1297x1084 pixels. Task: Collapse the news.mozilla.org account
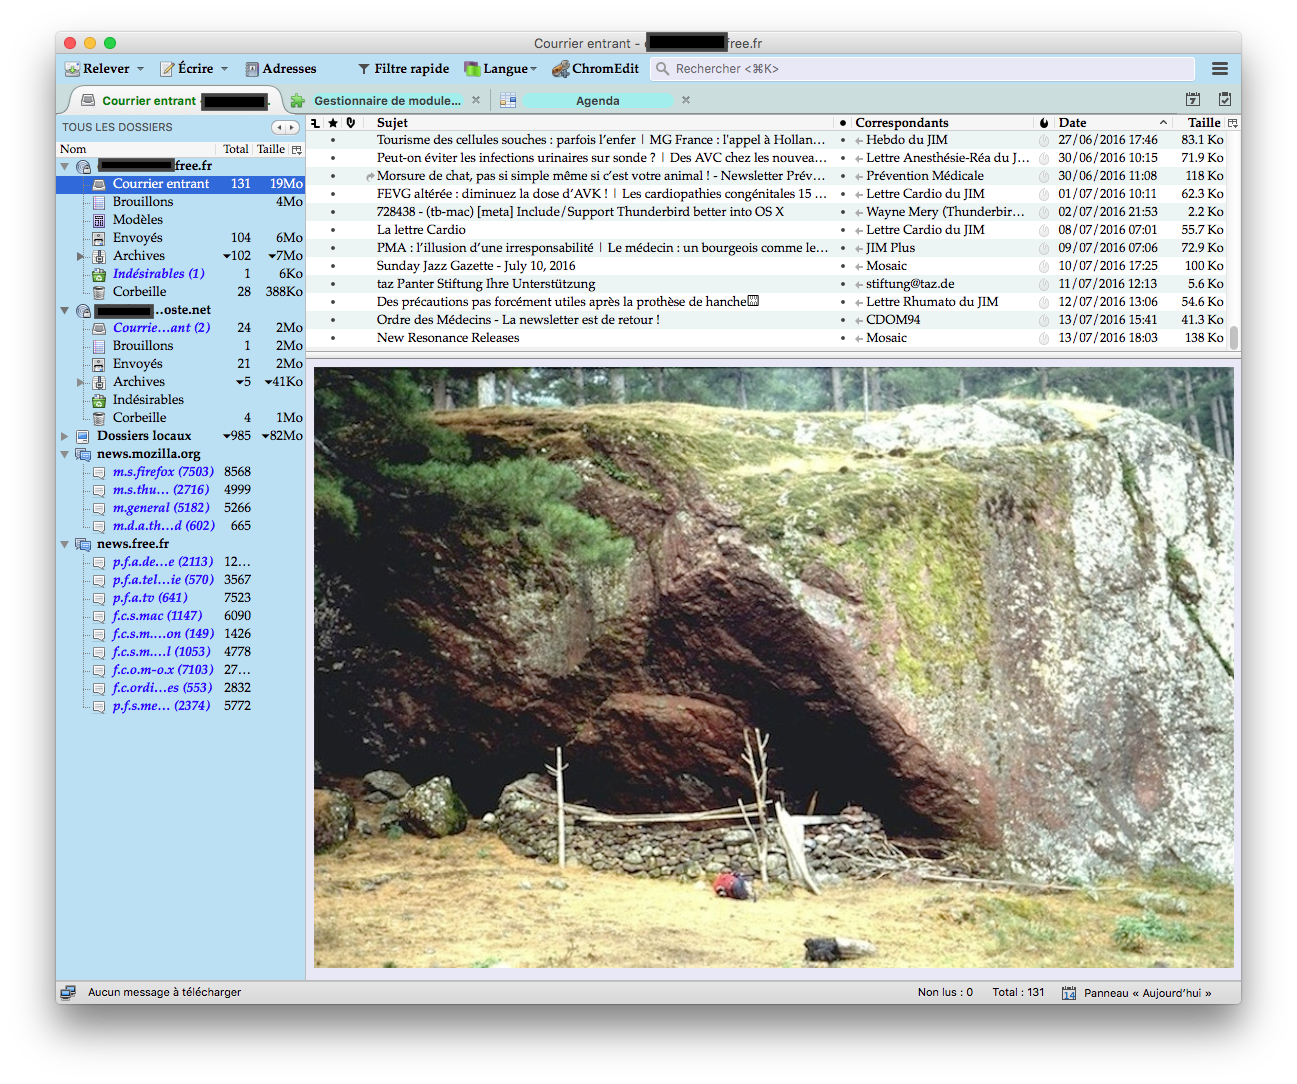pyautogui.click(x=65, y=454)
